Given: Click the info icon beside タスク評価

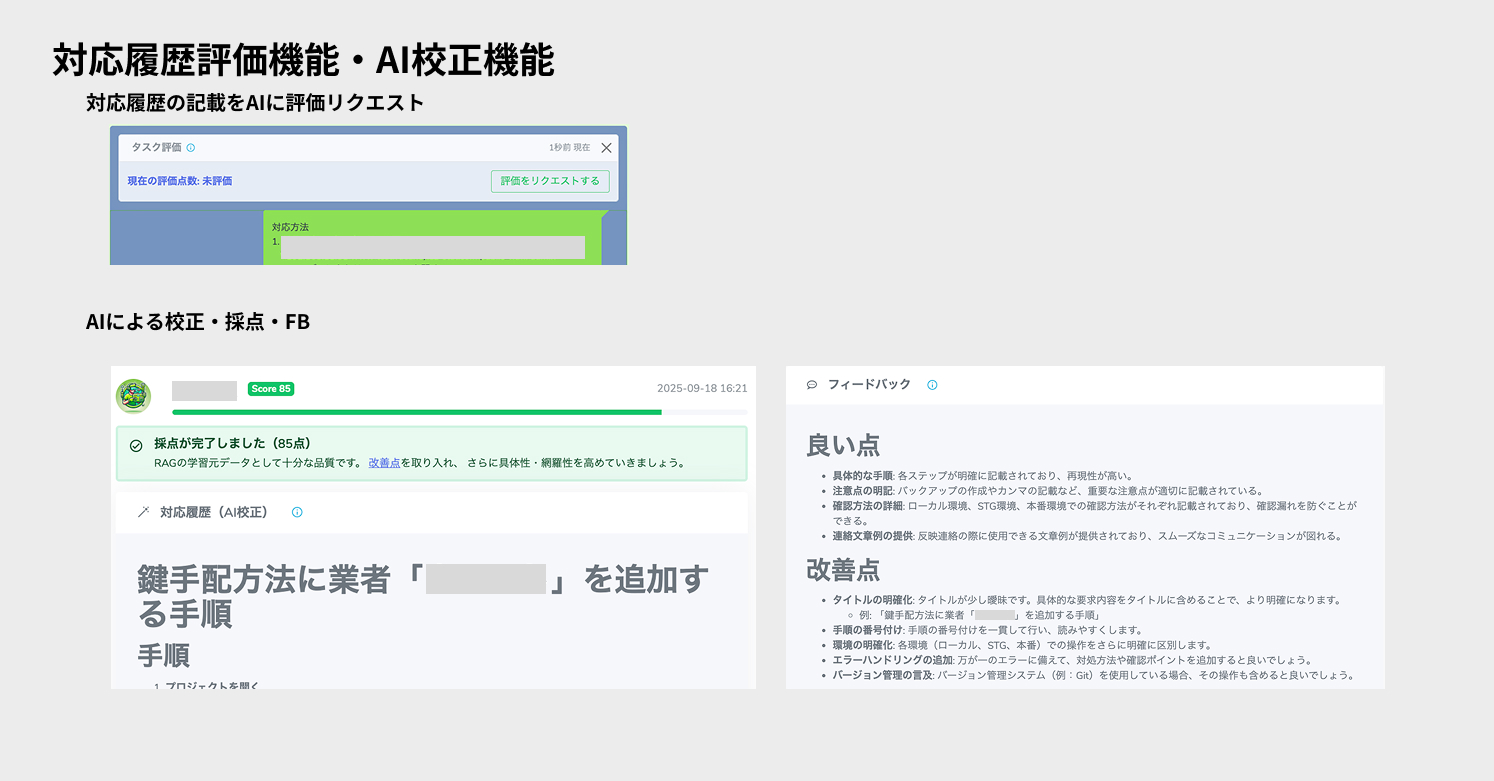Looking at the screenshot, I should click(191, 148).
